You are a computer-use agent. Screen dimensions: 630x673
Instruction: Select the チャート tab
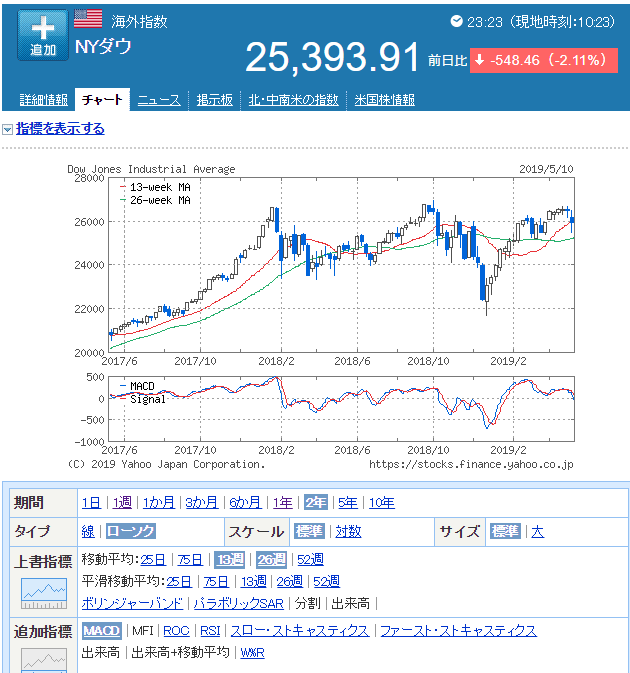point(102,100)
